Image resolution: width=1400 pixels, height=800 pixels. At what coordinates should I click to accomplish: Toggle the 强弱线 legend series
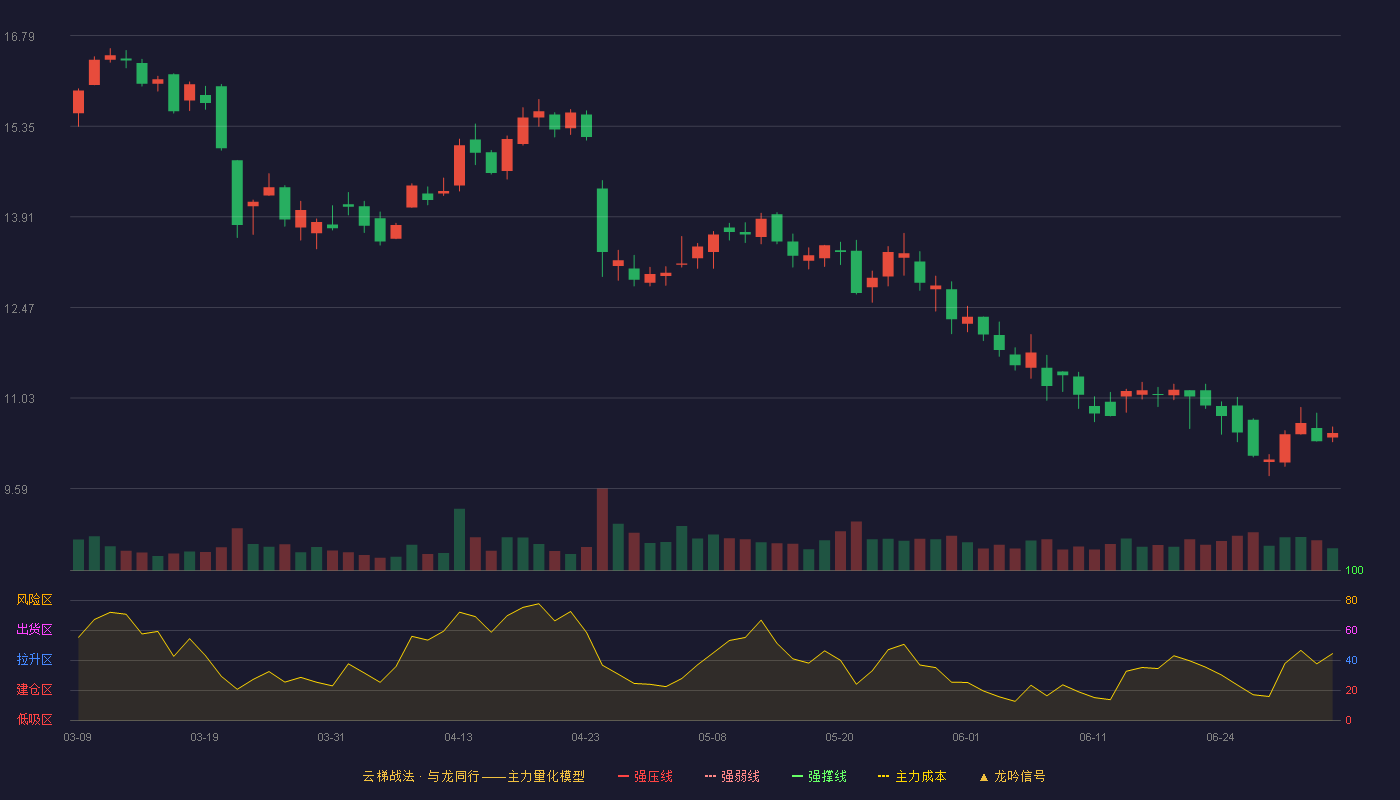click(732, 776)
